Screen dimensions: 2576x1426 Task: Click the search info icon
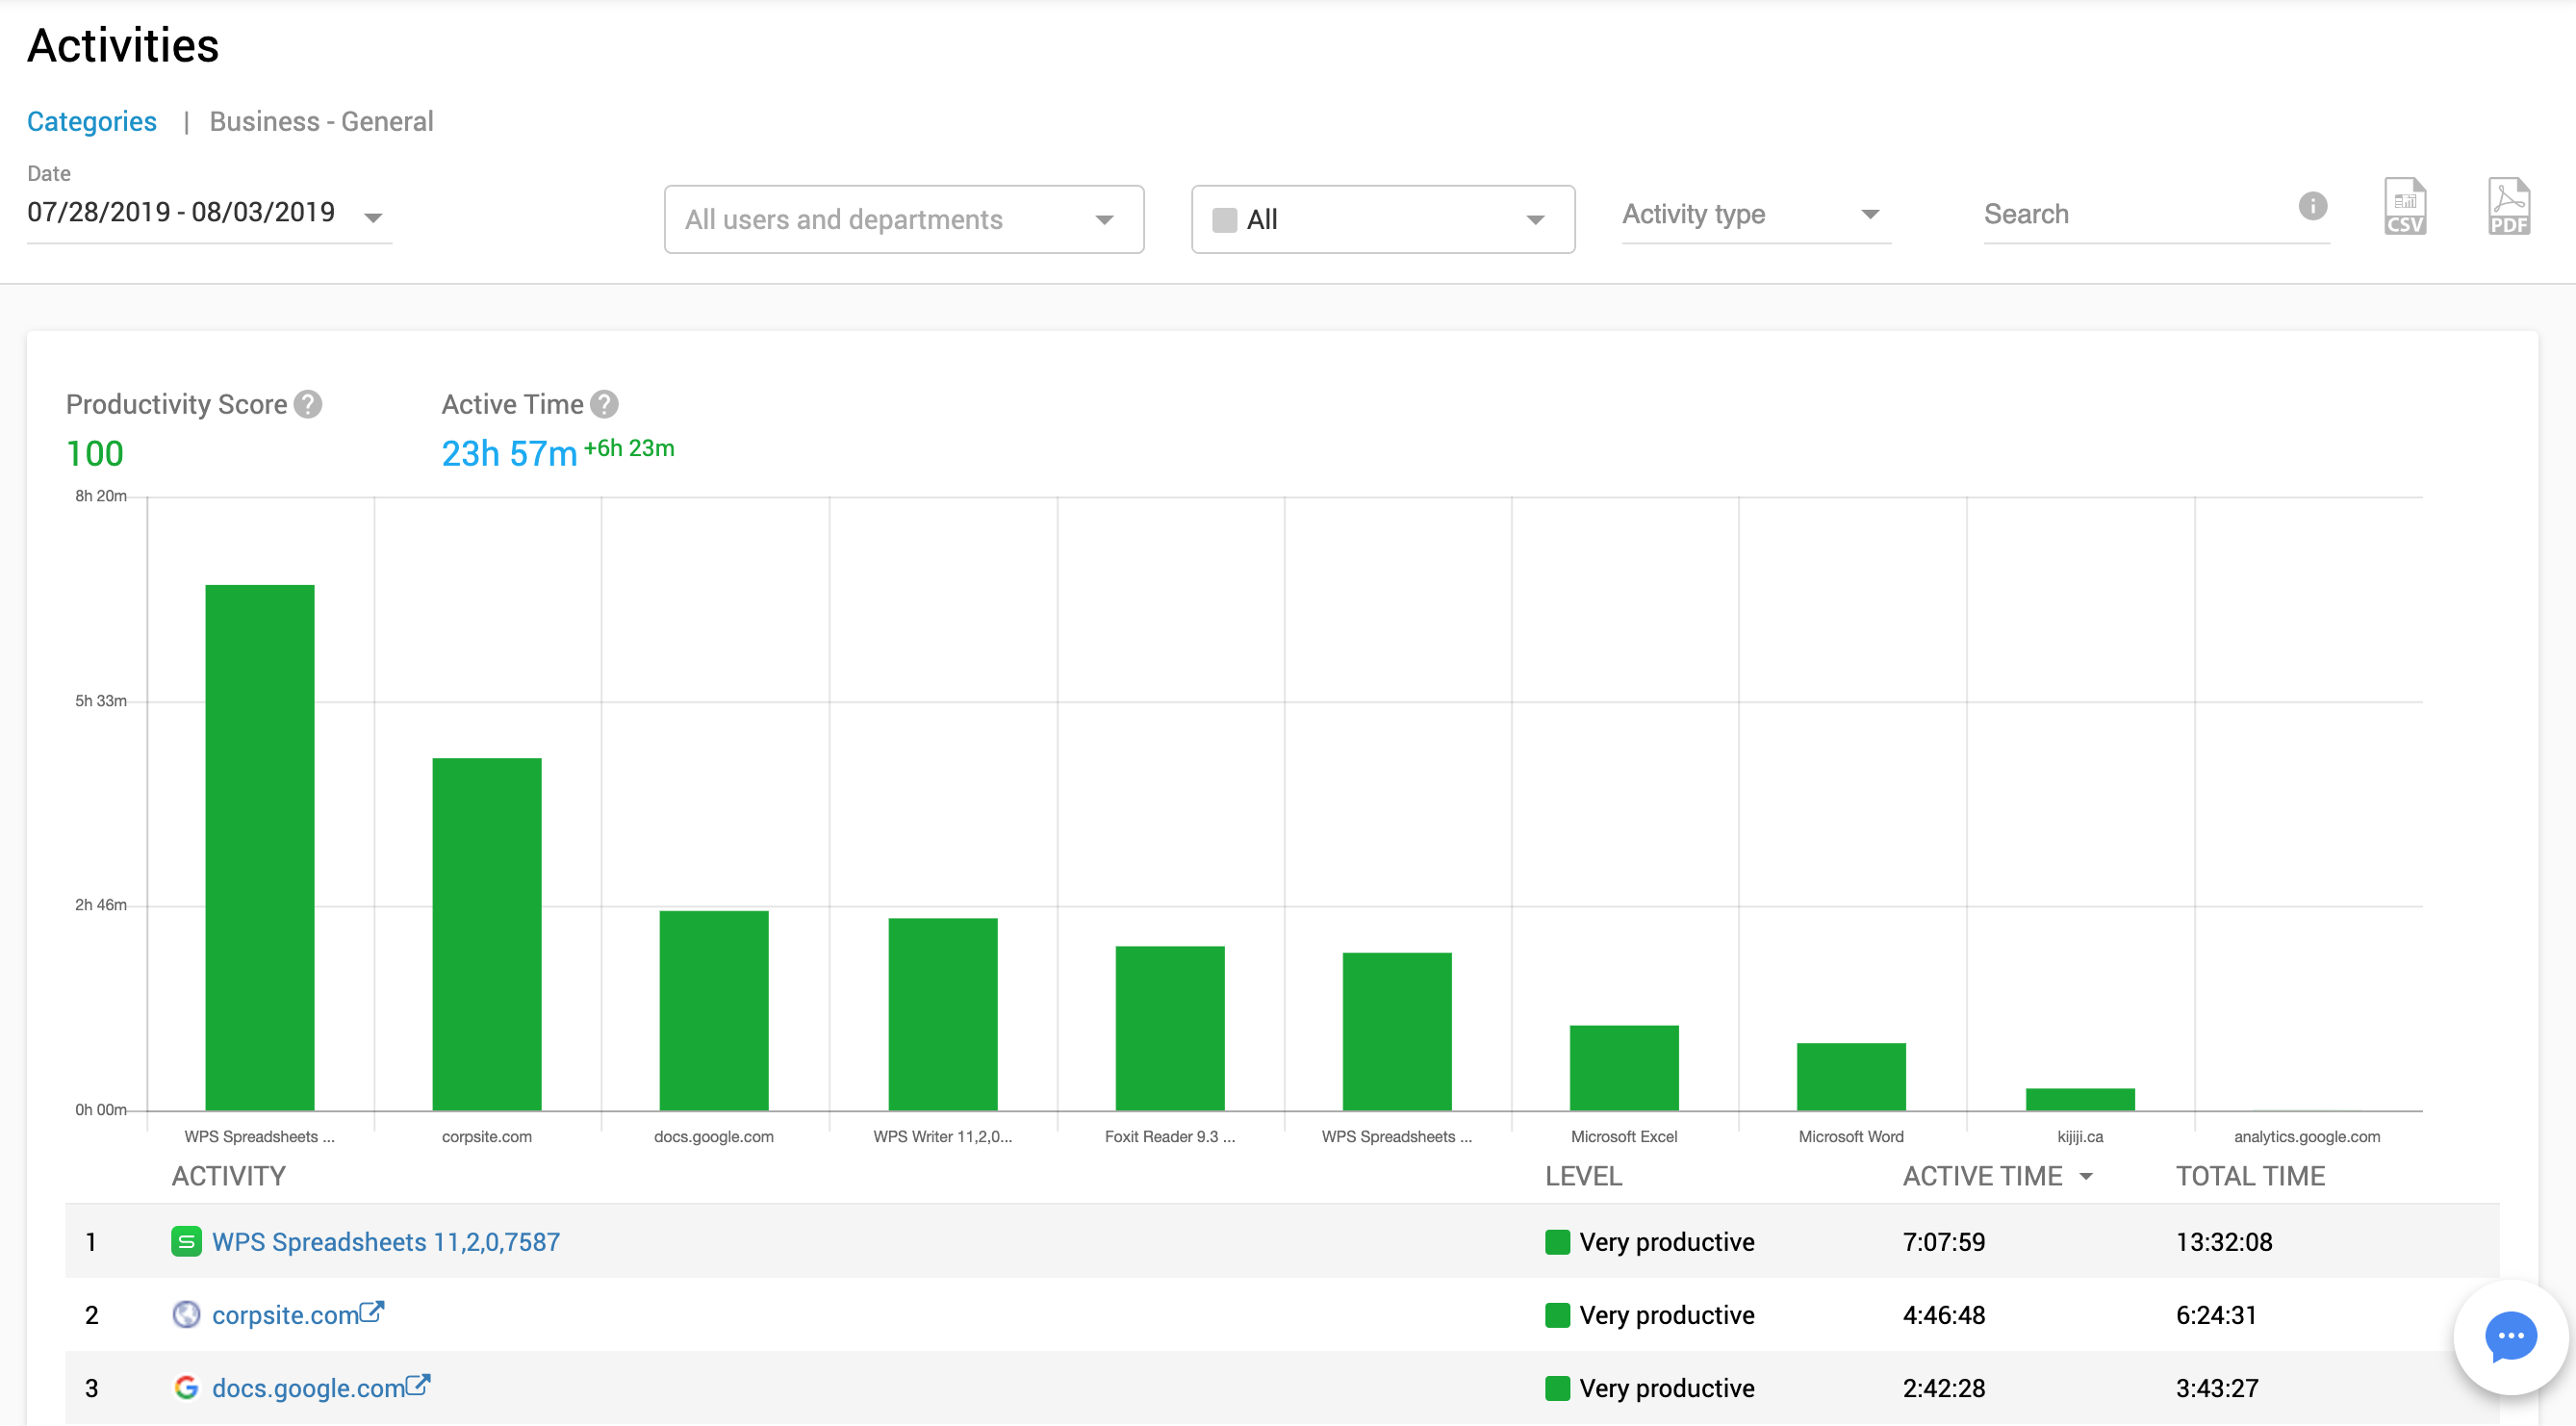[x=2312, y=206]
